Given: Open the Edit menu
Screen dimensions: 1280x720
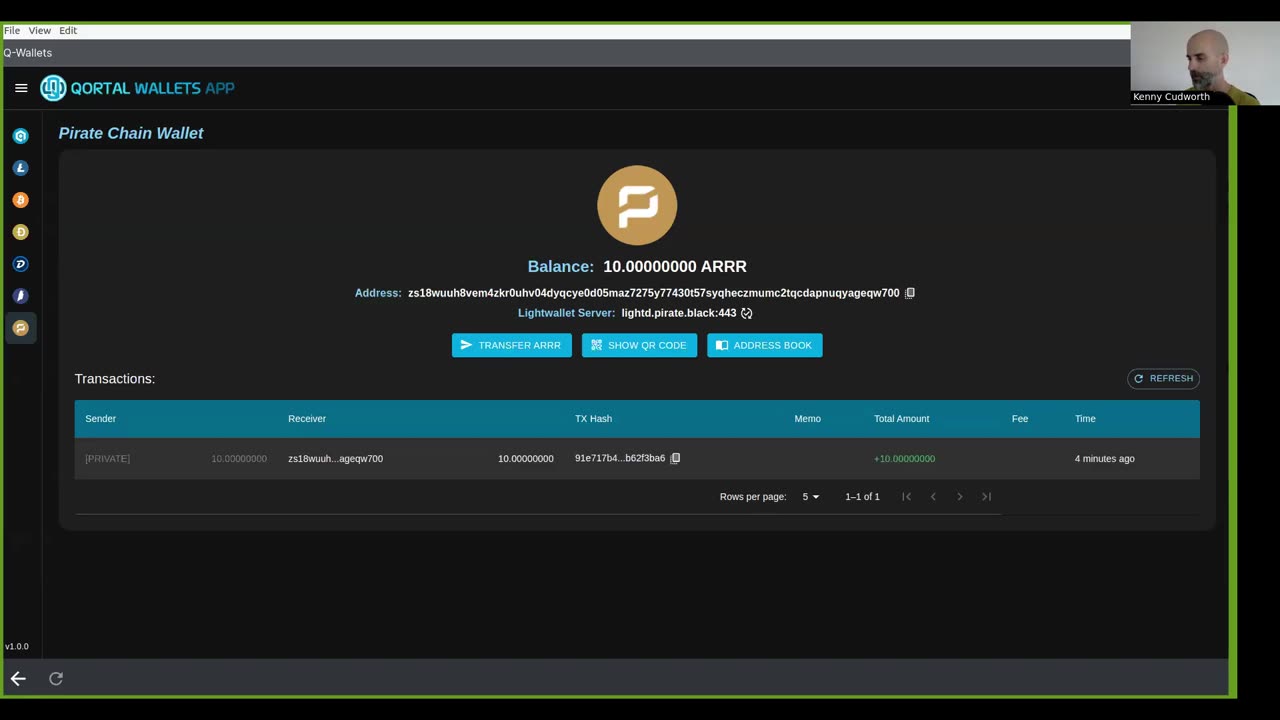Looking at the screenshot, I should tap(68, 31).
